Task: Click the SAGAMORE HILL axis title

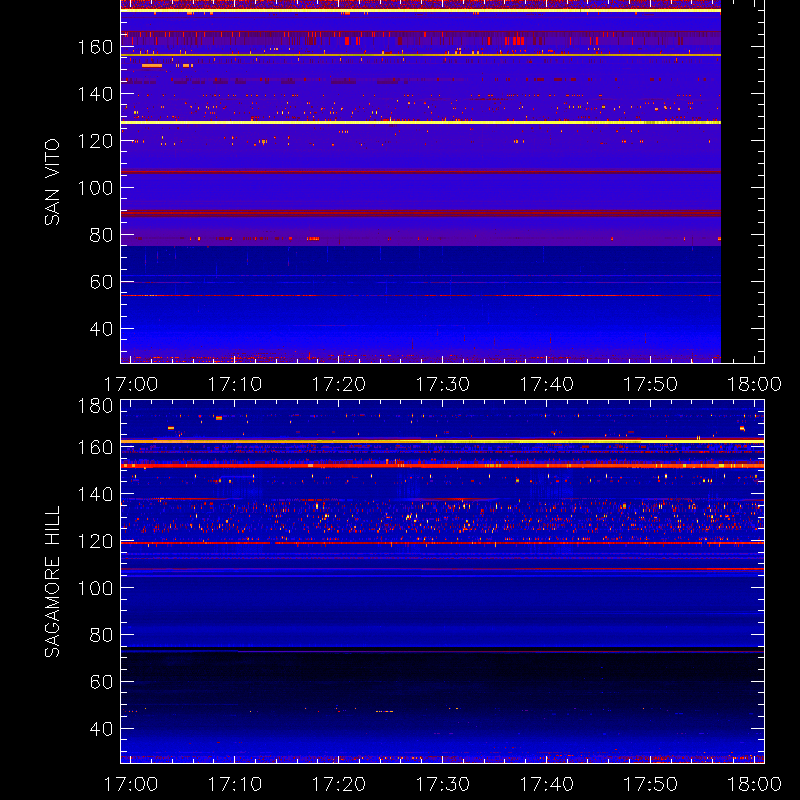Action: click(x=52, y=582)
